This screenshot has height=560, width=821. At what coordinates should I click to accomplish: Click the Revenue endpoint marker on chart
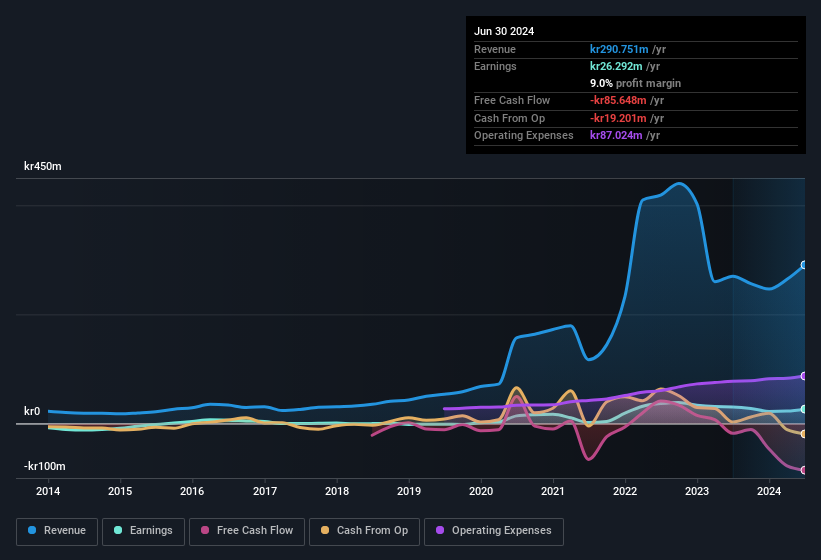(804, 265)
